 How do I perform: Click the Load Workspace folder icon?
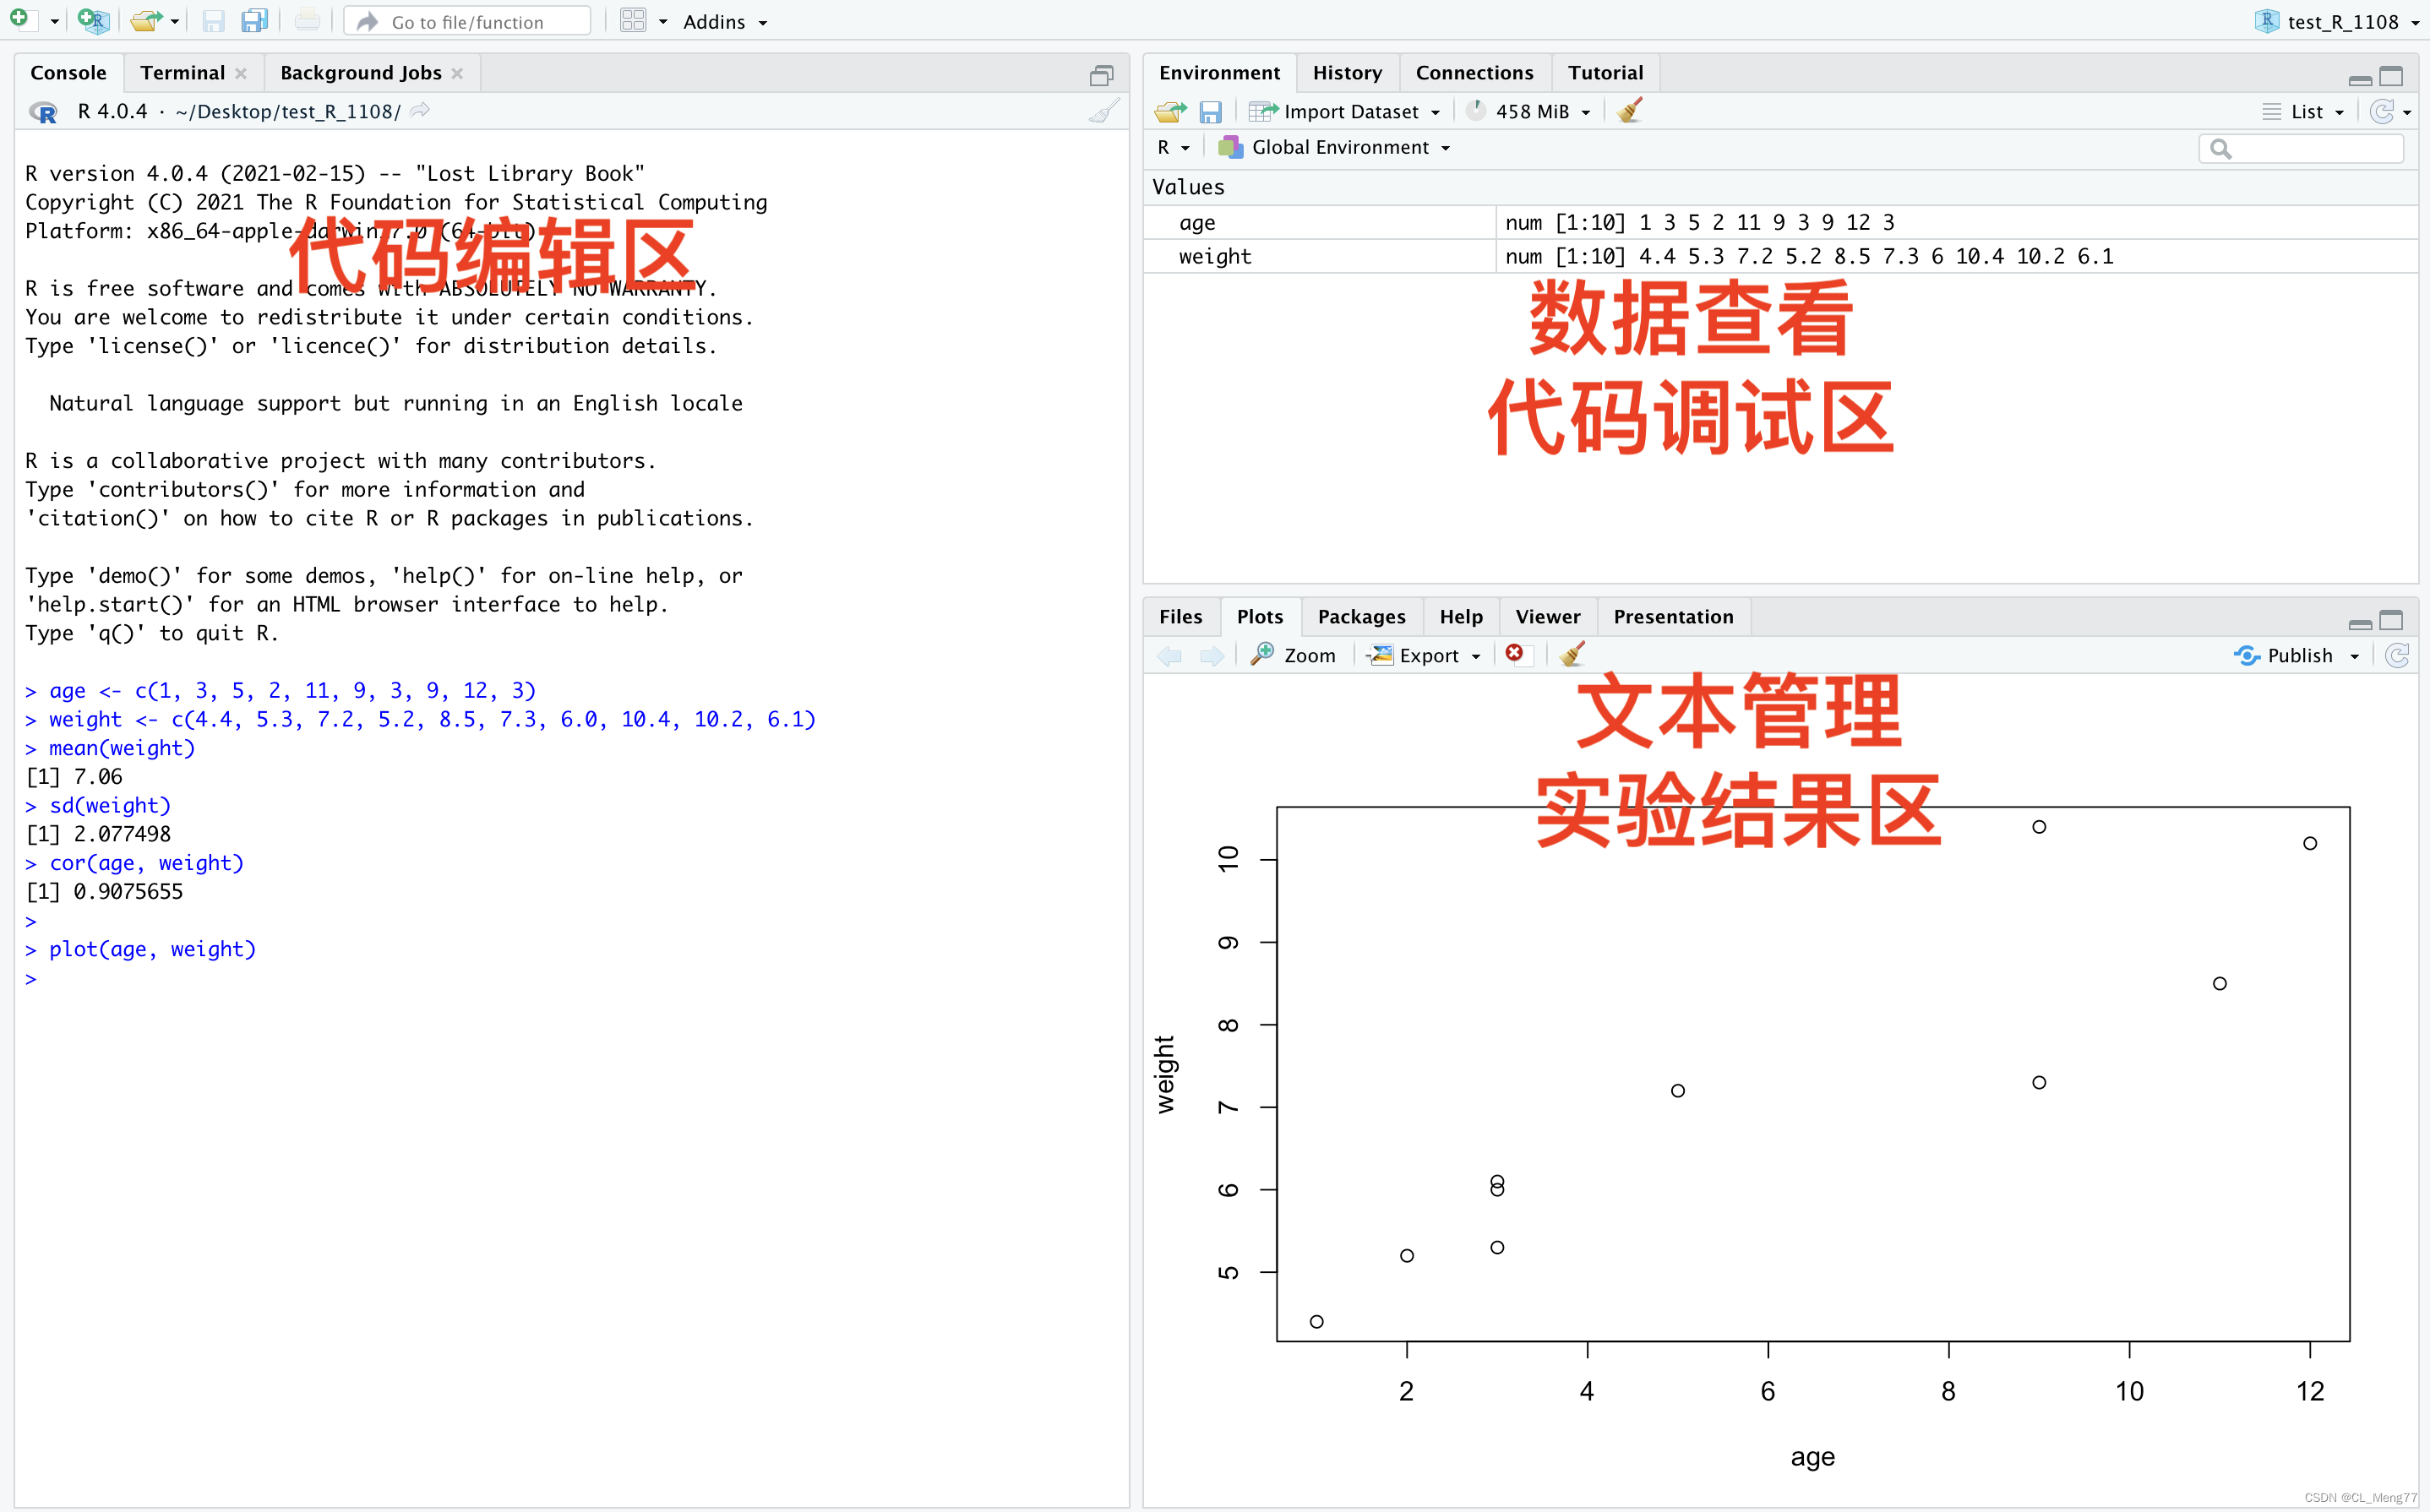pos(1170,111)
